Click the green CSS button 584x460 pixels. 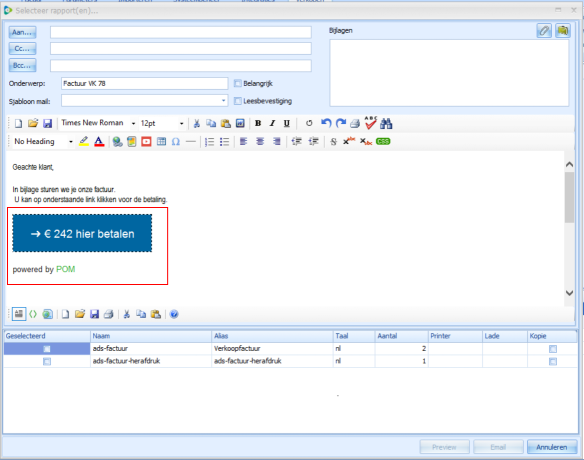pos(383,142)
